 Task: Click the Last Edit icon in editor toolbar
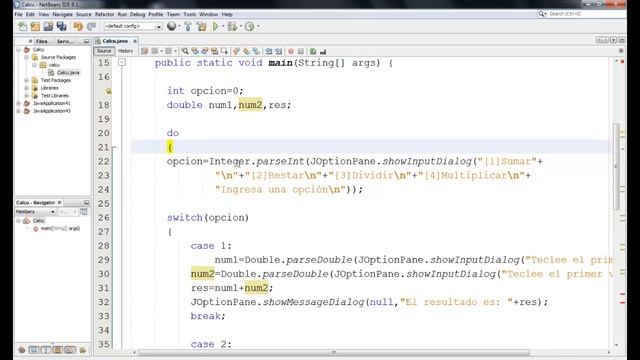[x=144, y=51]
